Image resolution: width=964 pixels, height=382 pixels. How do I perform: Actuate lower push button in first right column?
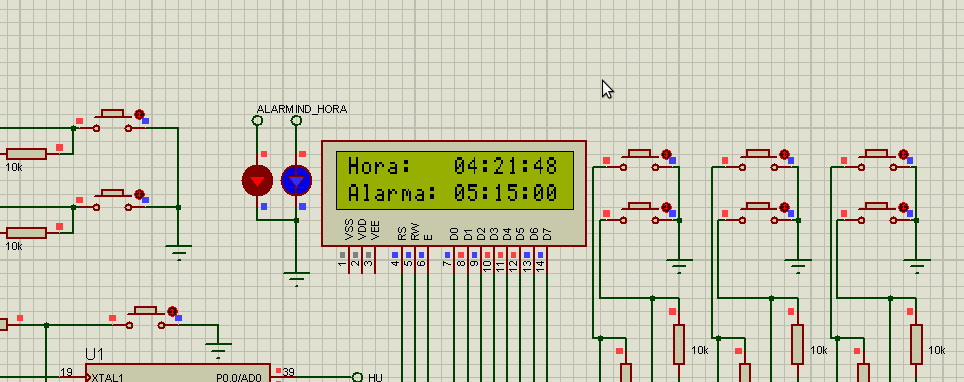click(639, 212)
